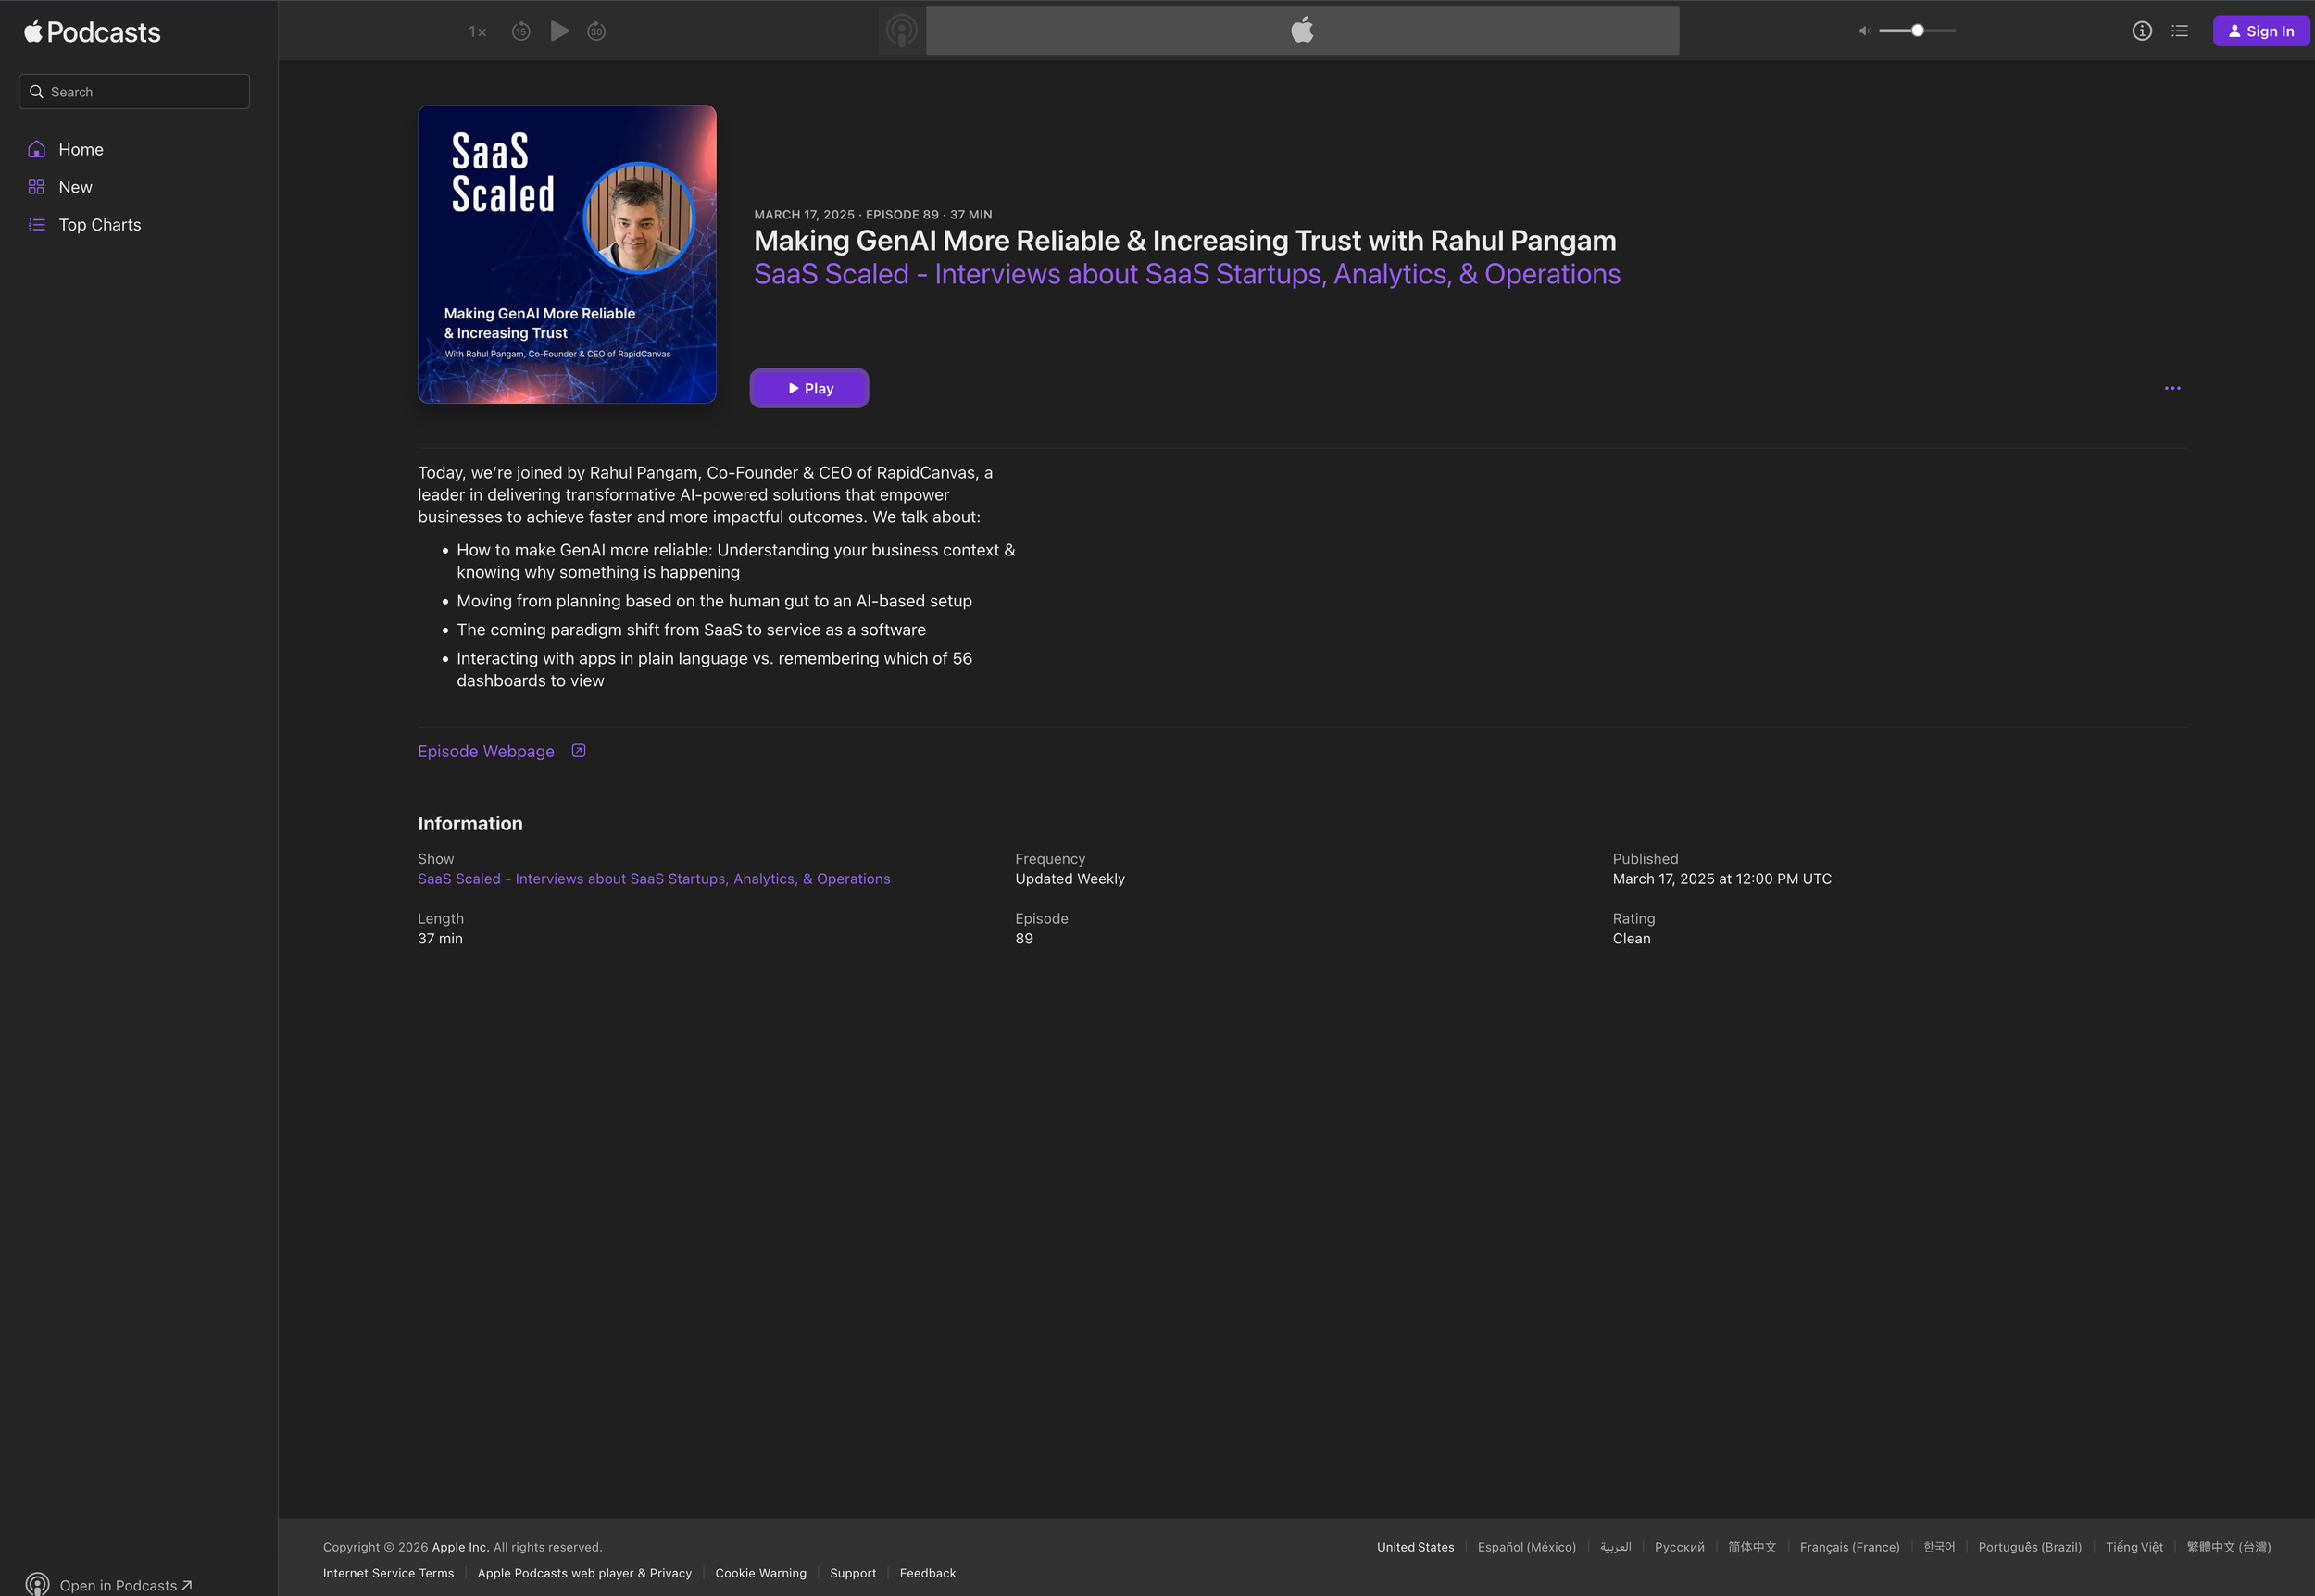
Task: Click the Sign In button
Action: click(x=2260, y=31)
